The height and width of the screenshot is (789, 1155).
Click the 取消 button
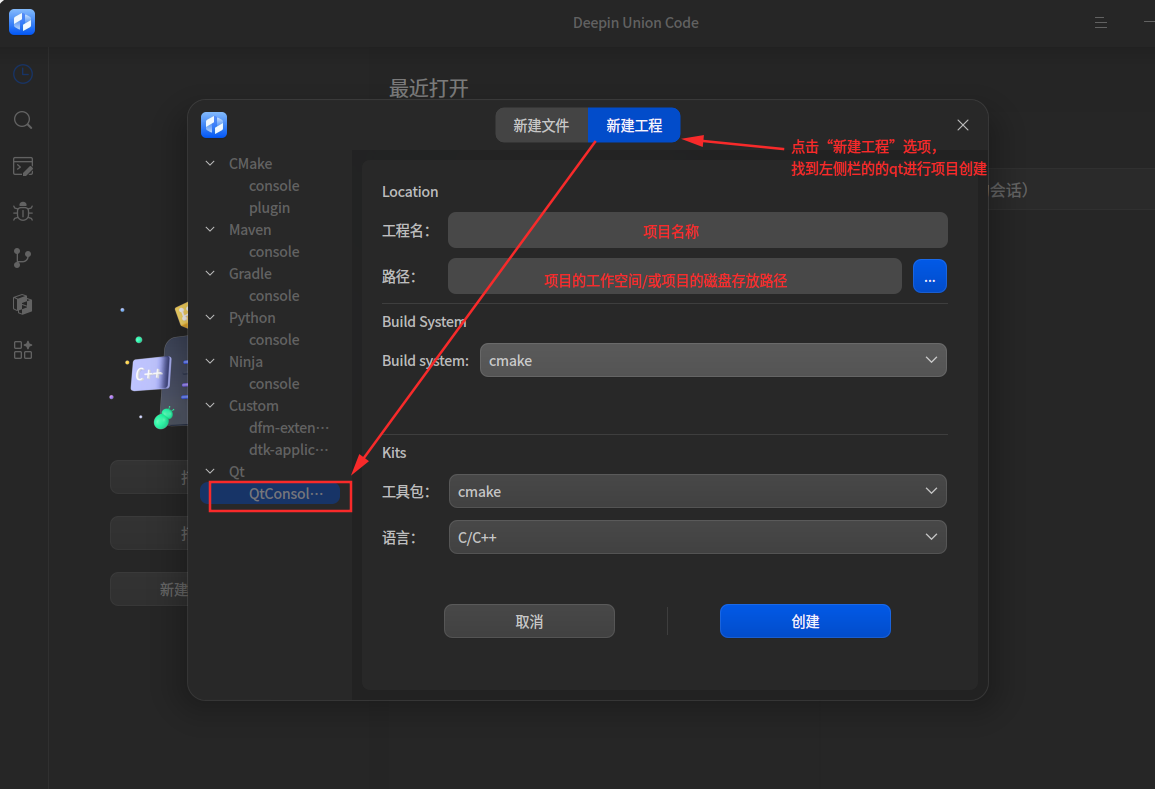tap(529, 621)
